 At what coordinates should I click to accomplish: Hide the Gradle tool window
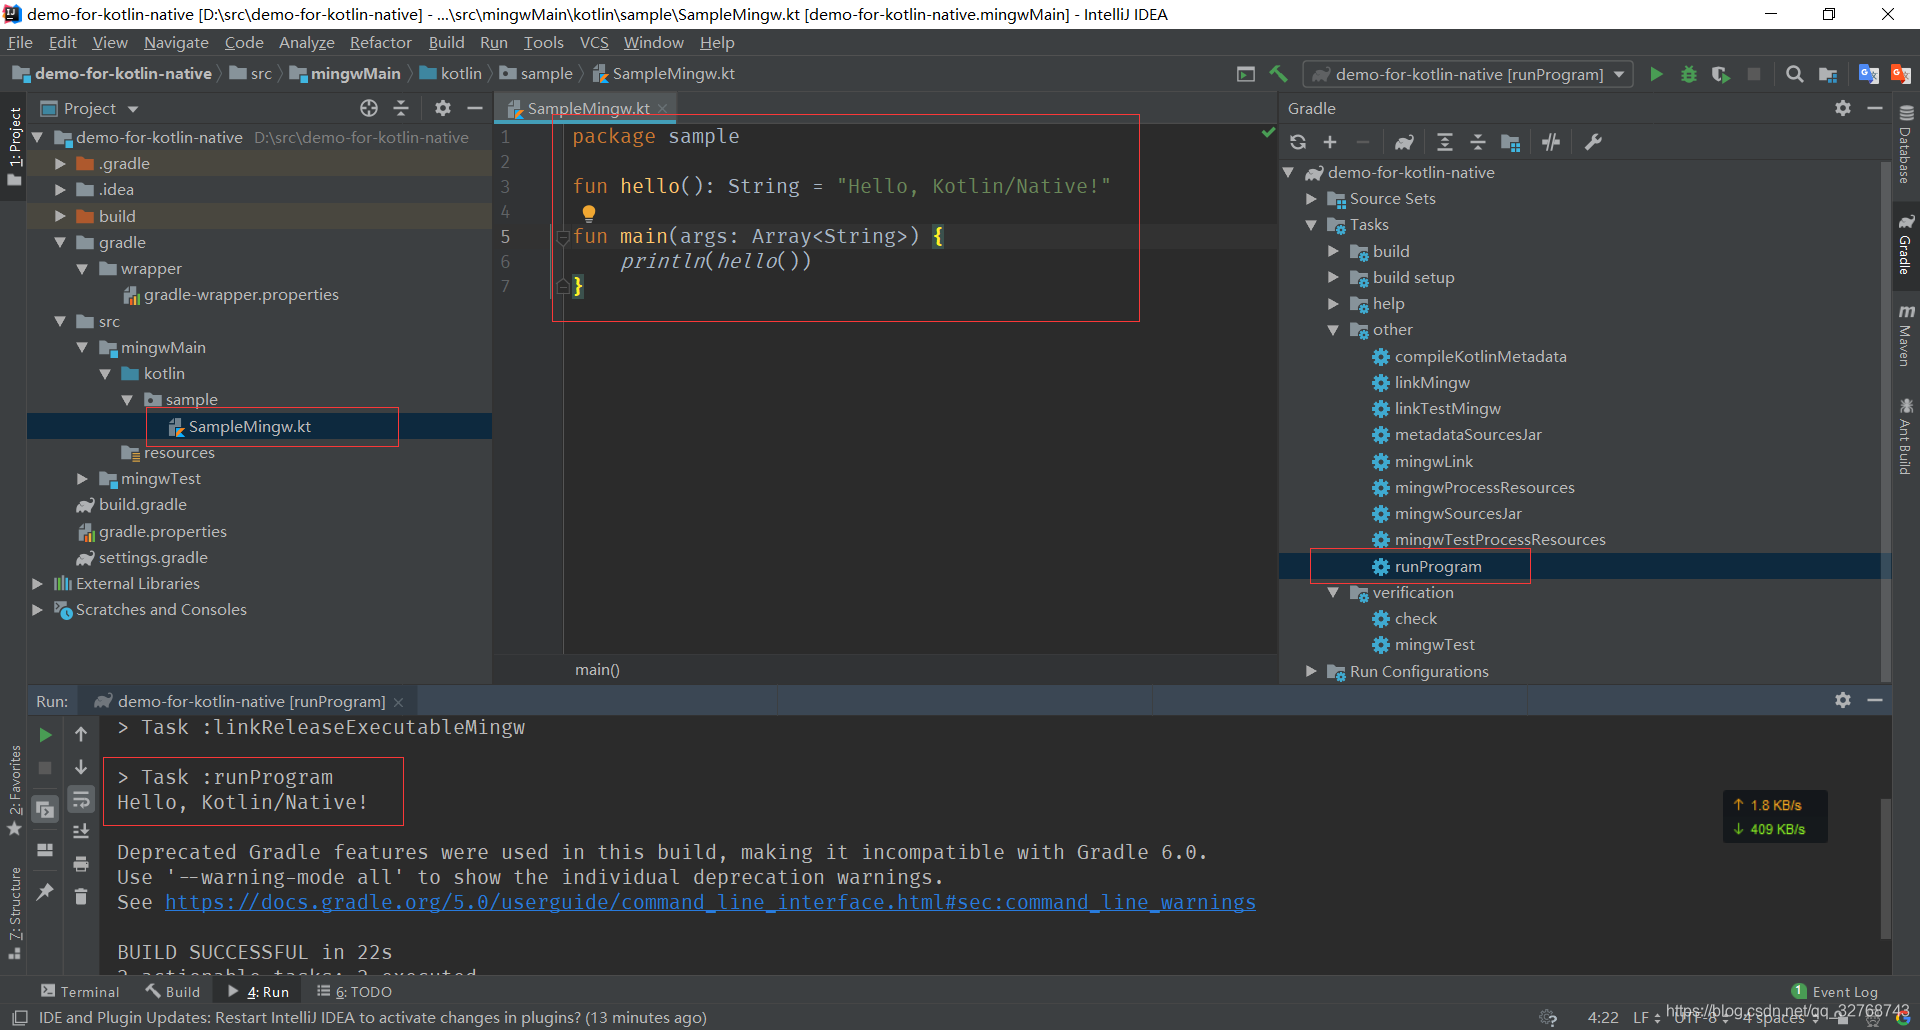point(1875,108)
